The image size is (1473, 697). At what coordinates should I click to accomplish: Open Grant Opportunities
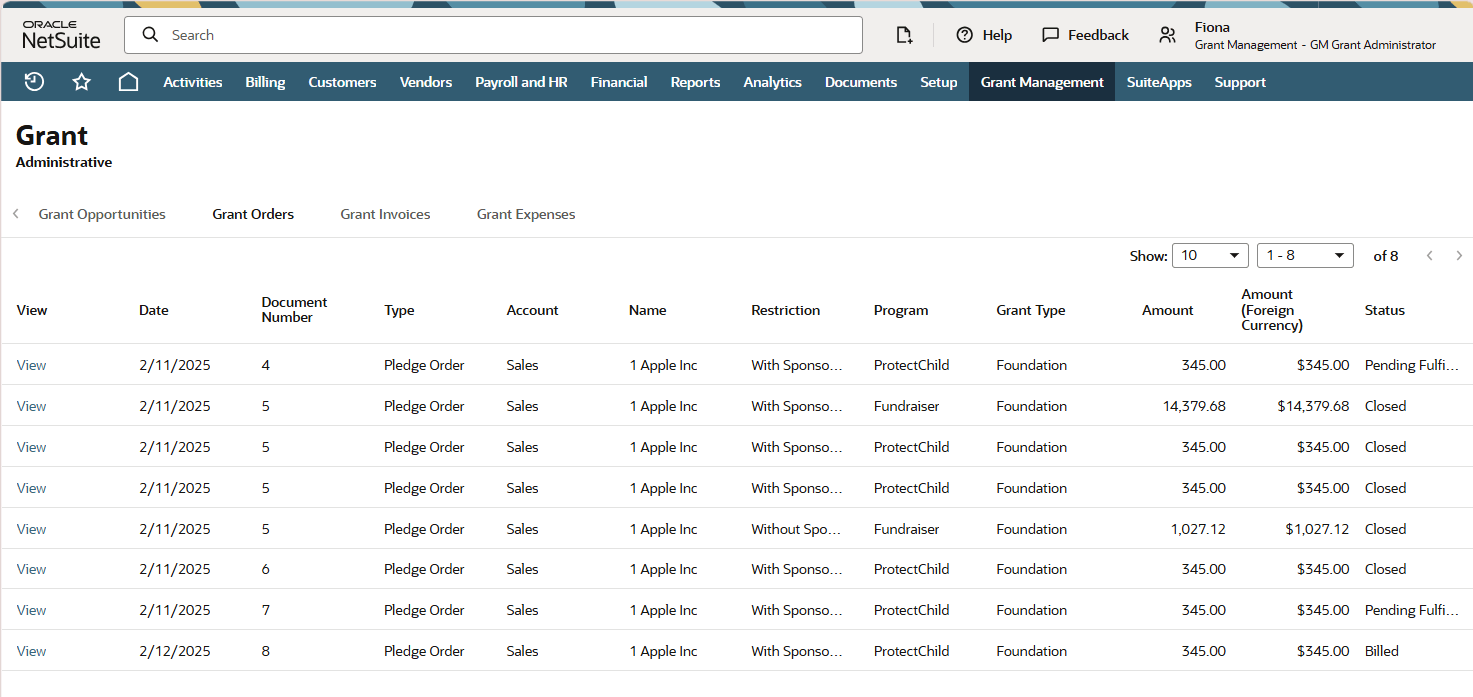tap(102, 213)
